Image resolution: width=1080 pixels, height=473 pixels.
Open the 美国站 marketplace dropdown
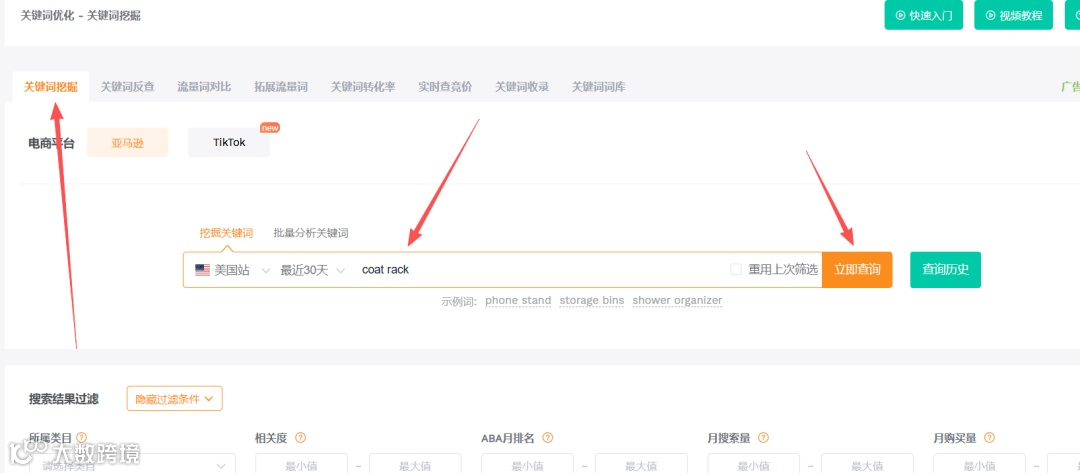pos(232,270)
